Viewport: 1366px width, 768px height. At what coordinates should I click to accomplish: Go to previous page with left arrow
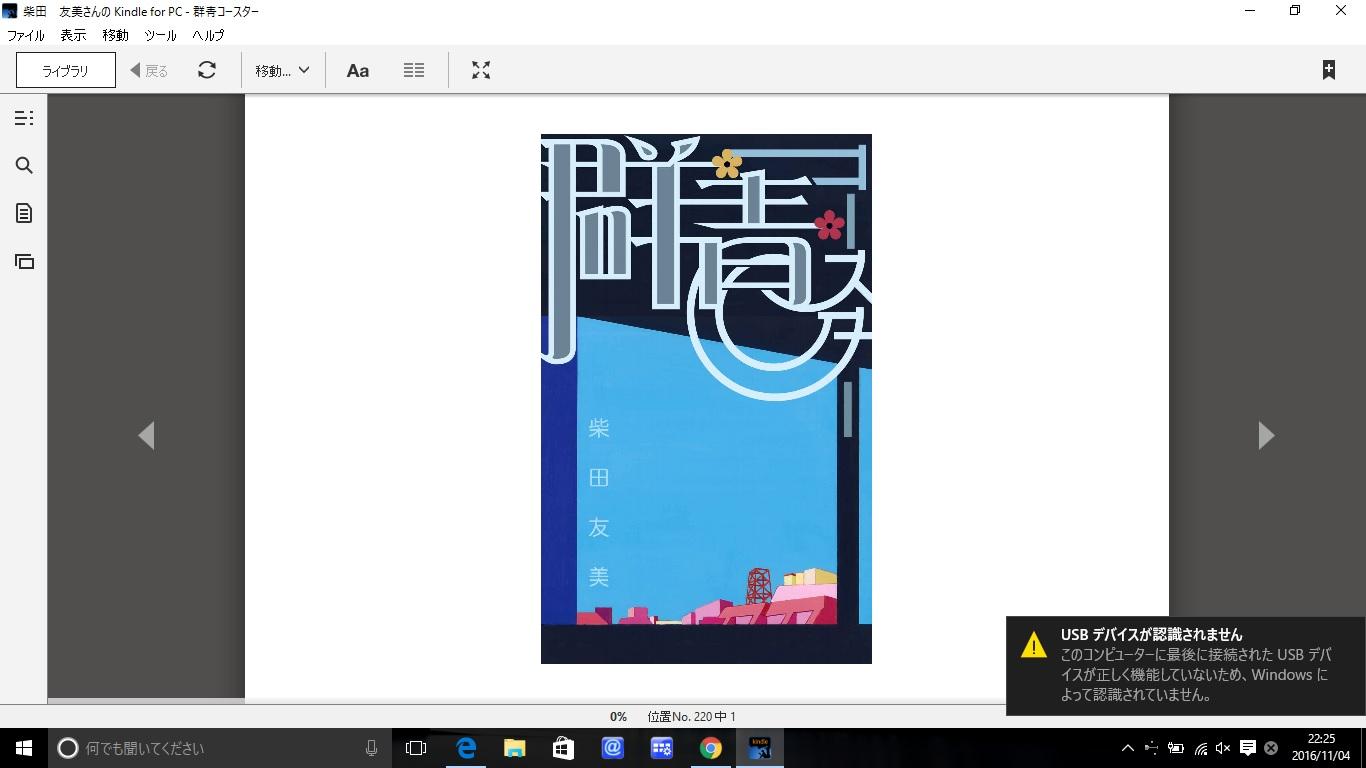[x=146, y=435]
